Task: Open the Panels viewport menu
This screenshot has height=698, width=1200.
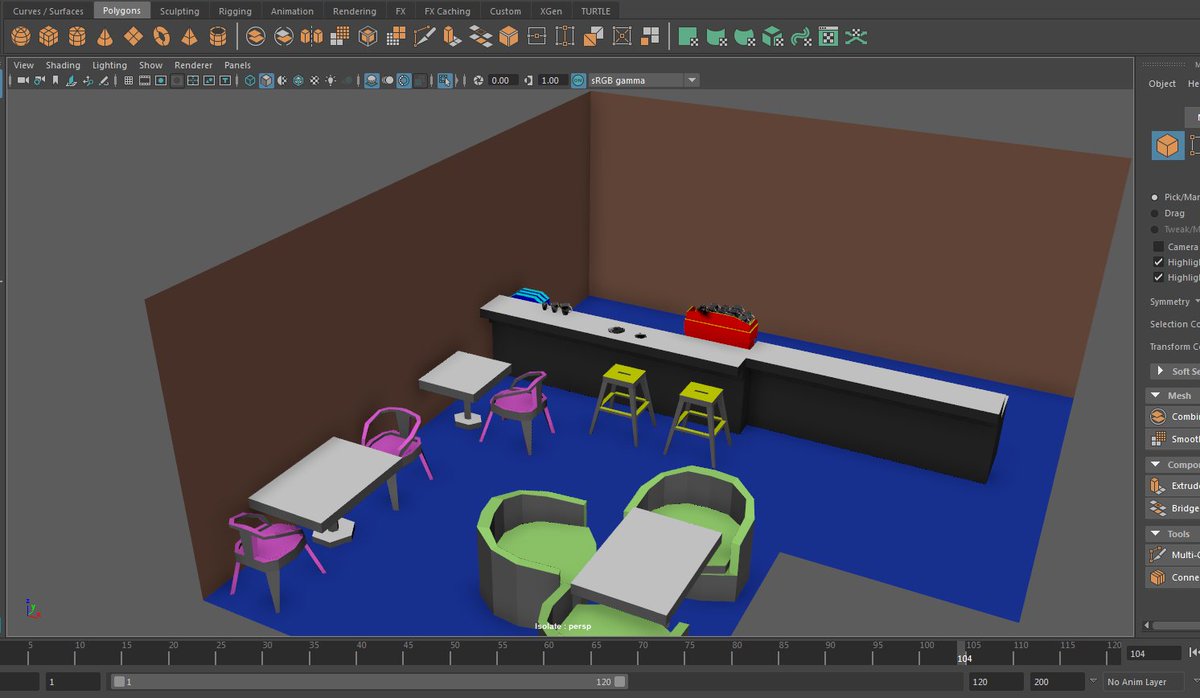Action: pos(237,65)
